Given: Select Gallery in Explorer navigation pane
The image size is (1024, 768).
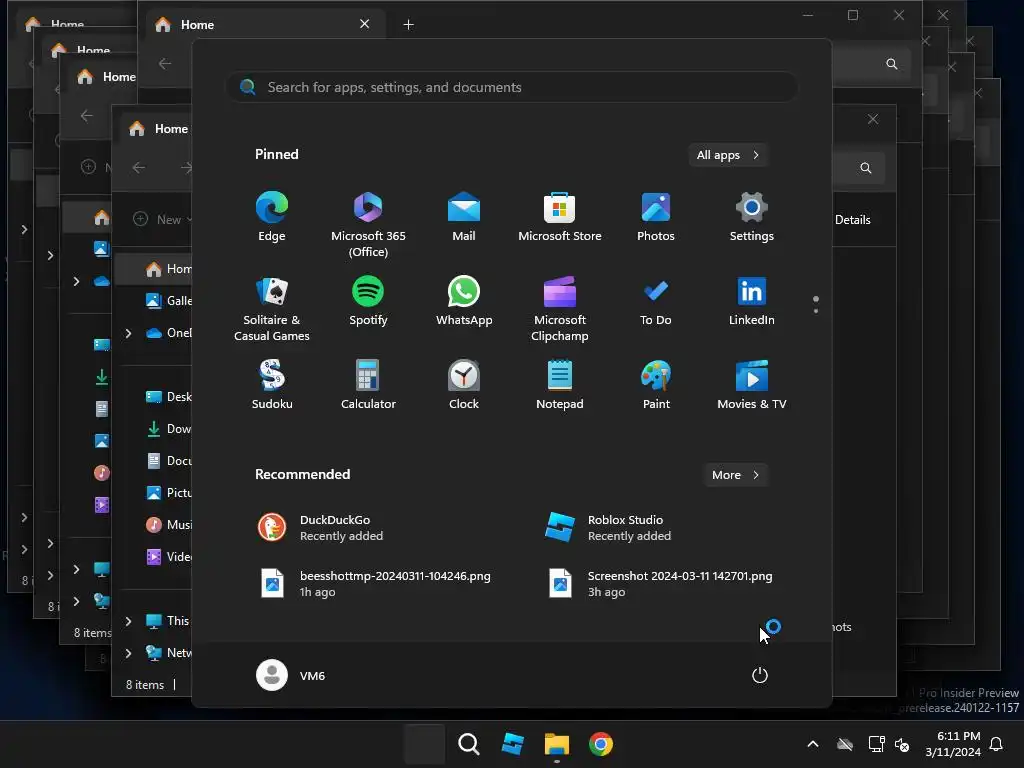Looking at the screenshot, I should 168,301.
